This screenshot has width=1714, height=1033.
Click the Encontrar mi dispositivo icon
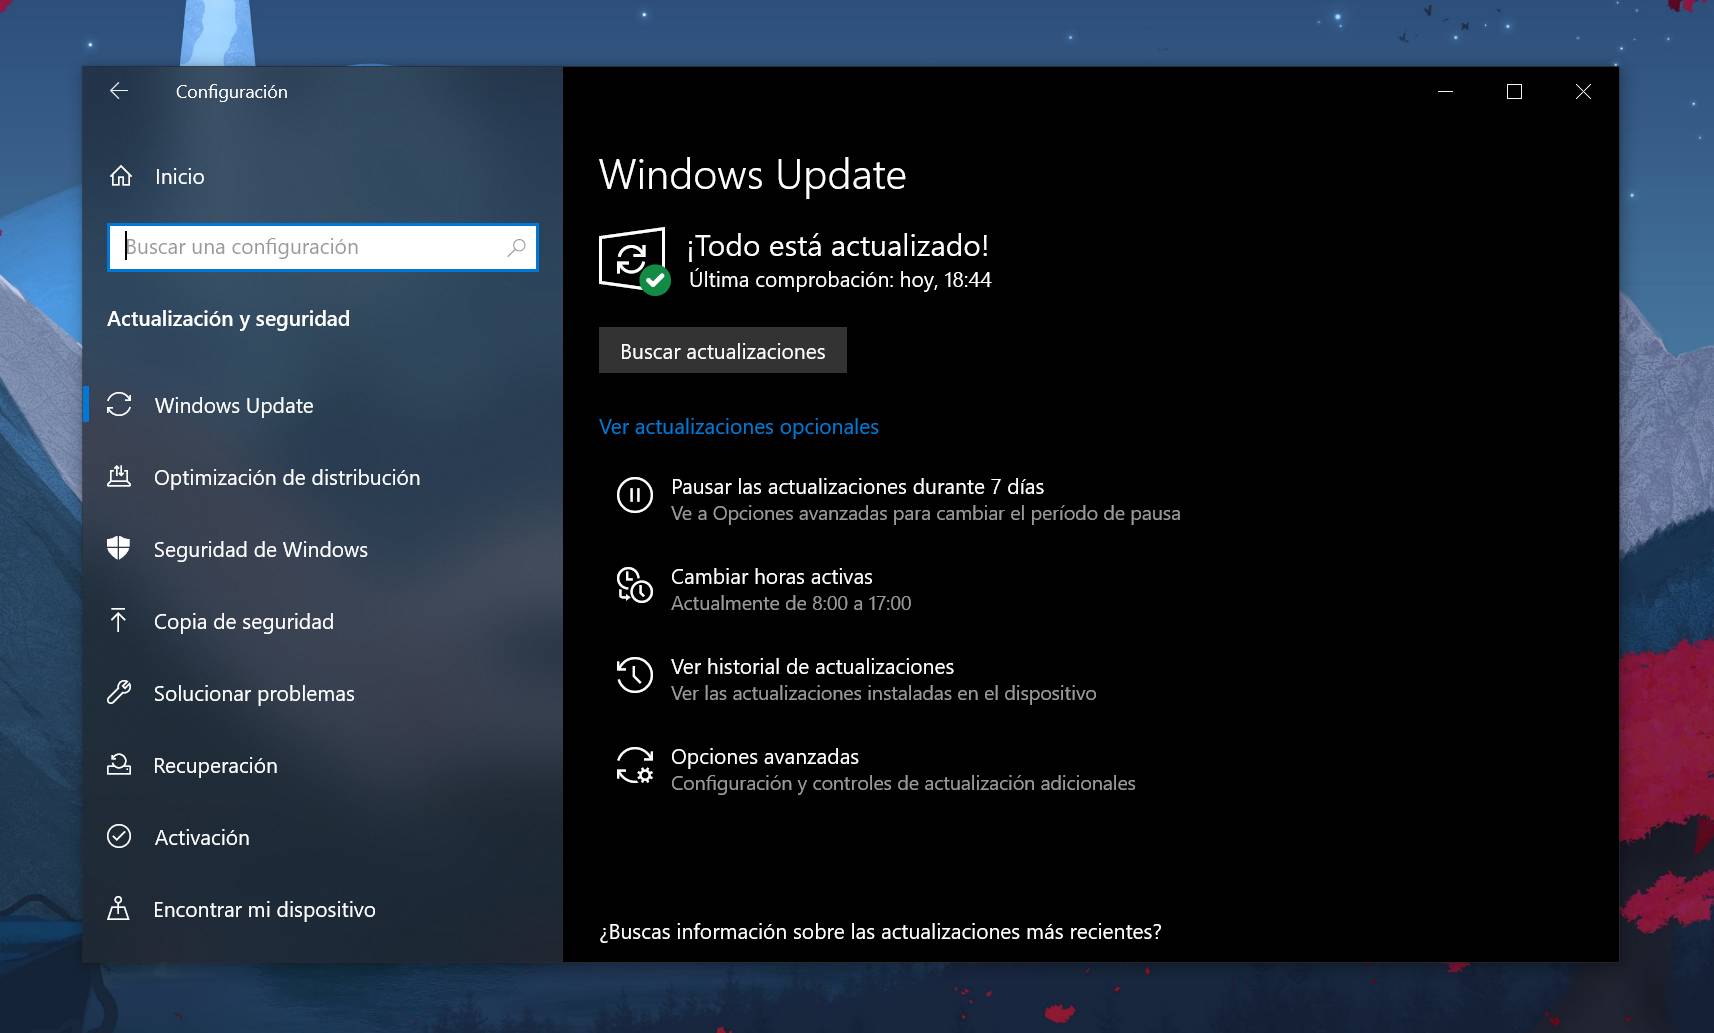tap(118, 908)
